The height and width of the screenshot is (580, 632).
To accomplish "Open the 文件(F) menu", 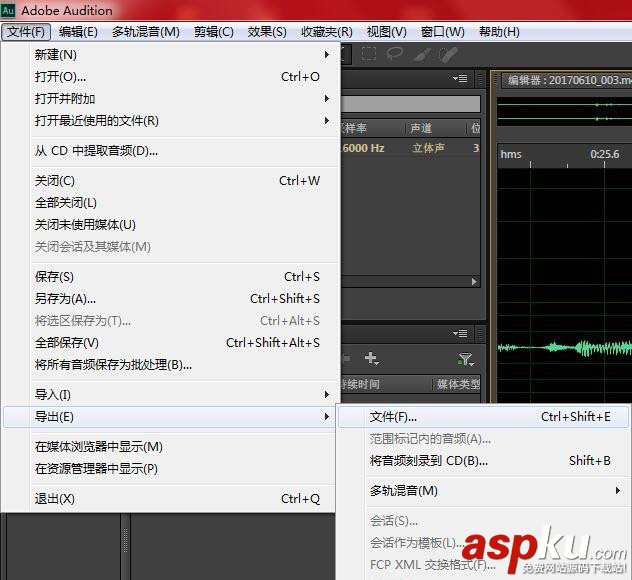I will 26,31.
